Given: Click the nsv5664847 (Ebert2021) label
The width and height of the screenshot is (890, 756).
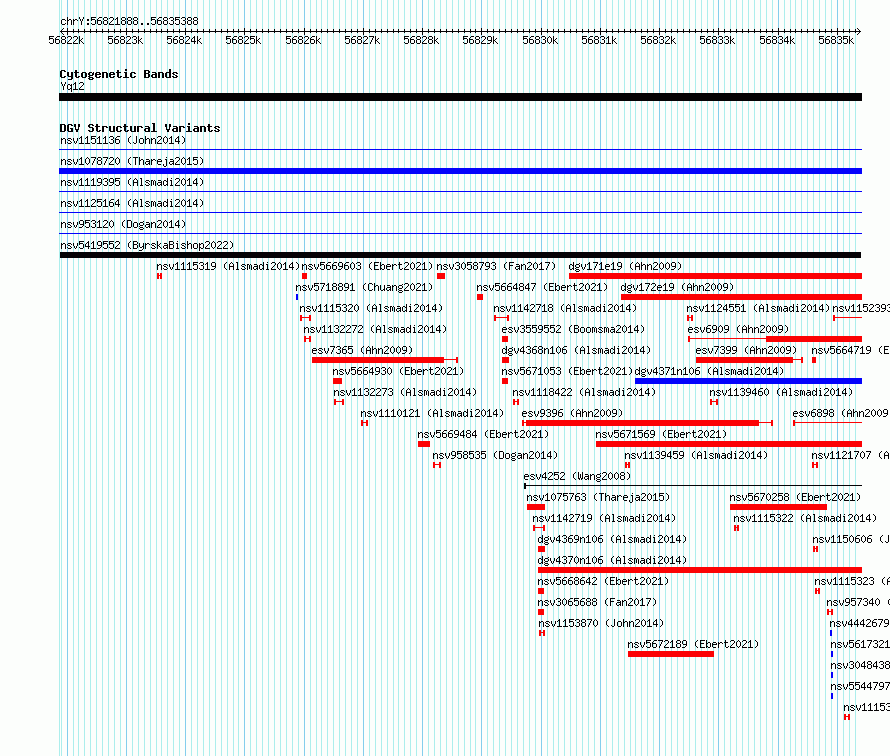Looking at the screenshot, I should pos(542,287).
